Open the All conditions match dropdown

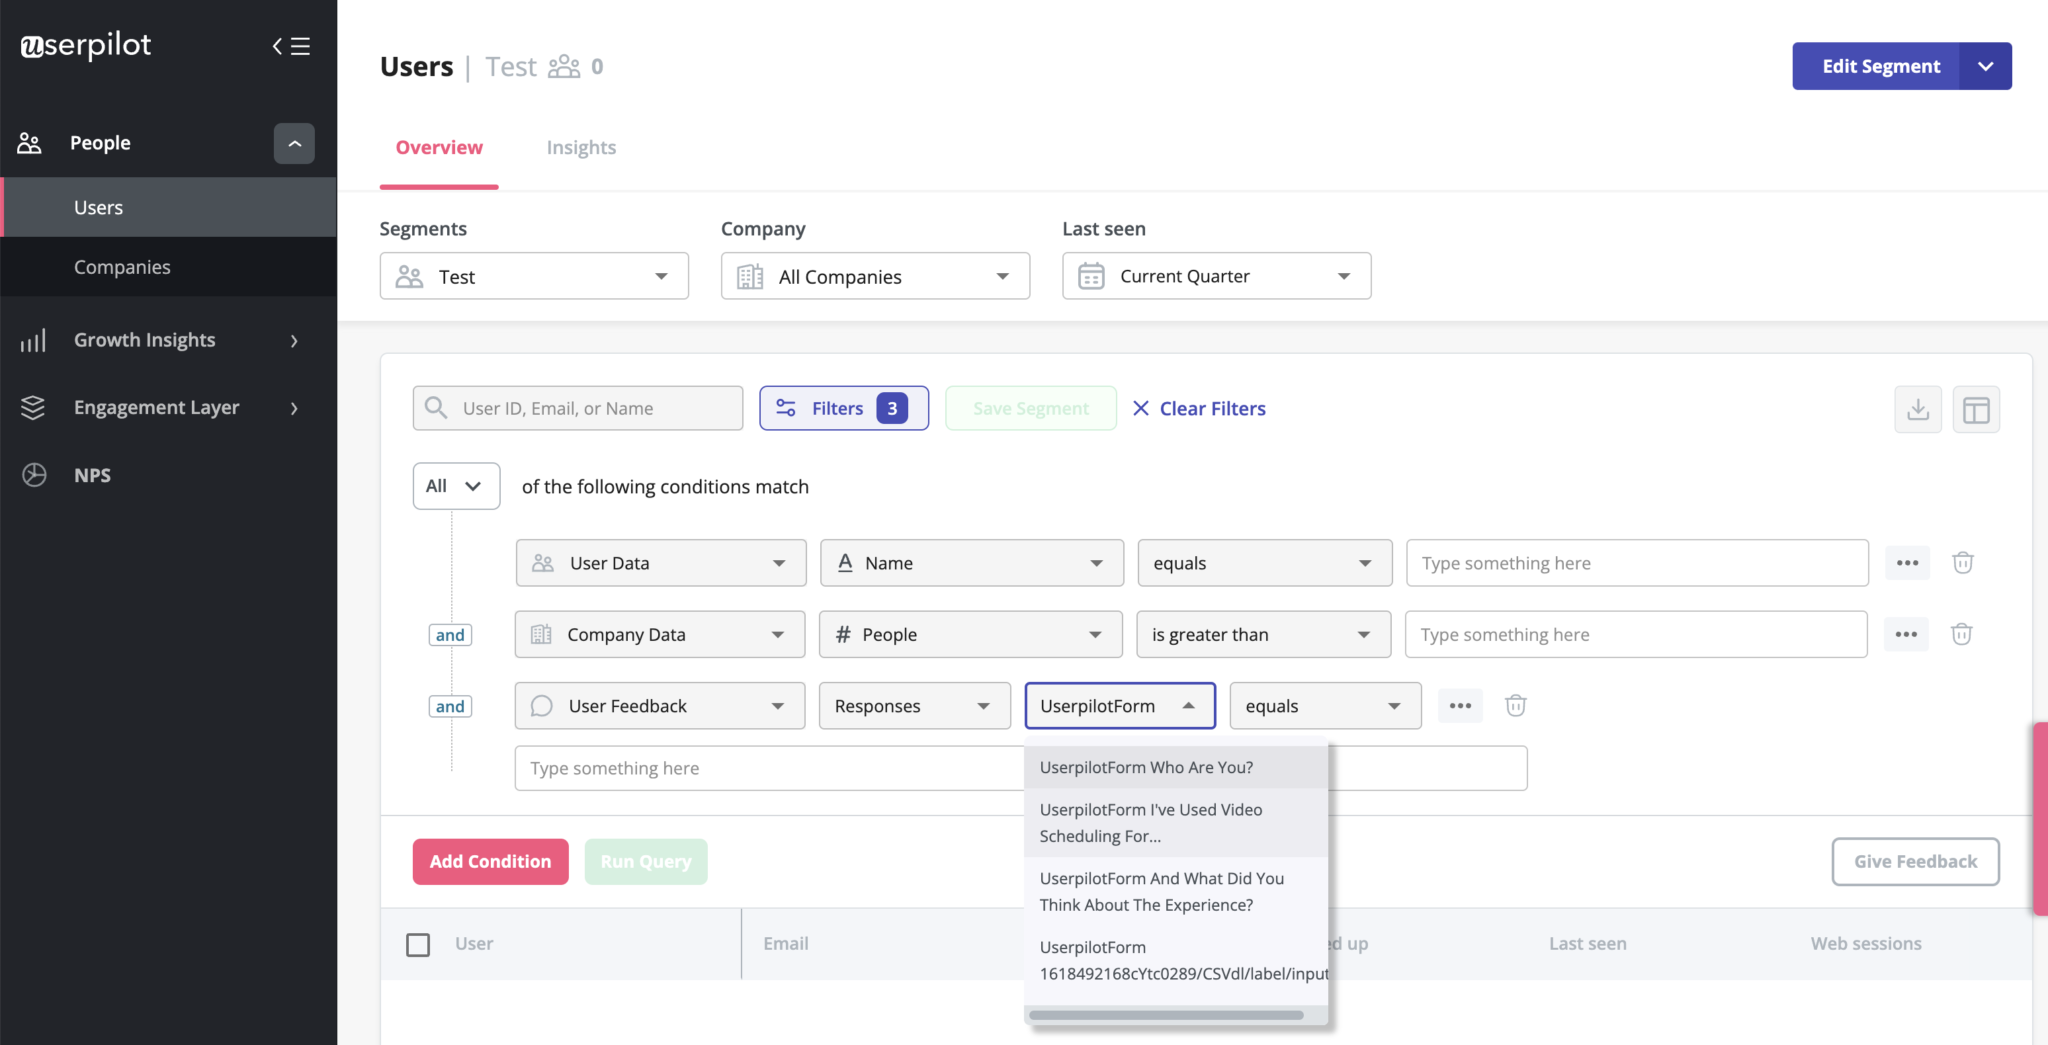pyautogui.click(x=456, y=486)
